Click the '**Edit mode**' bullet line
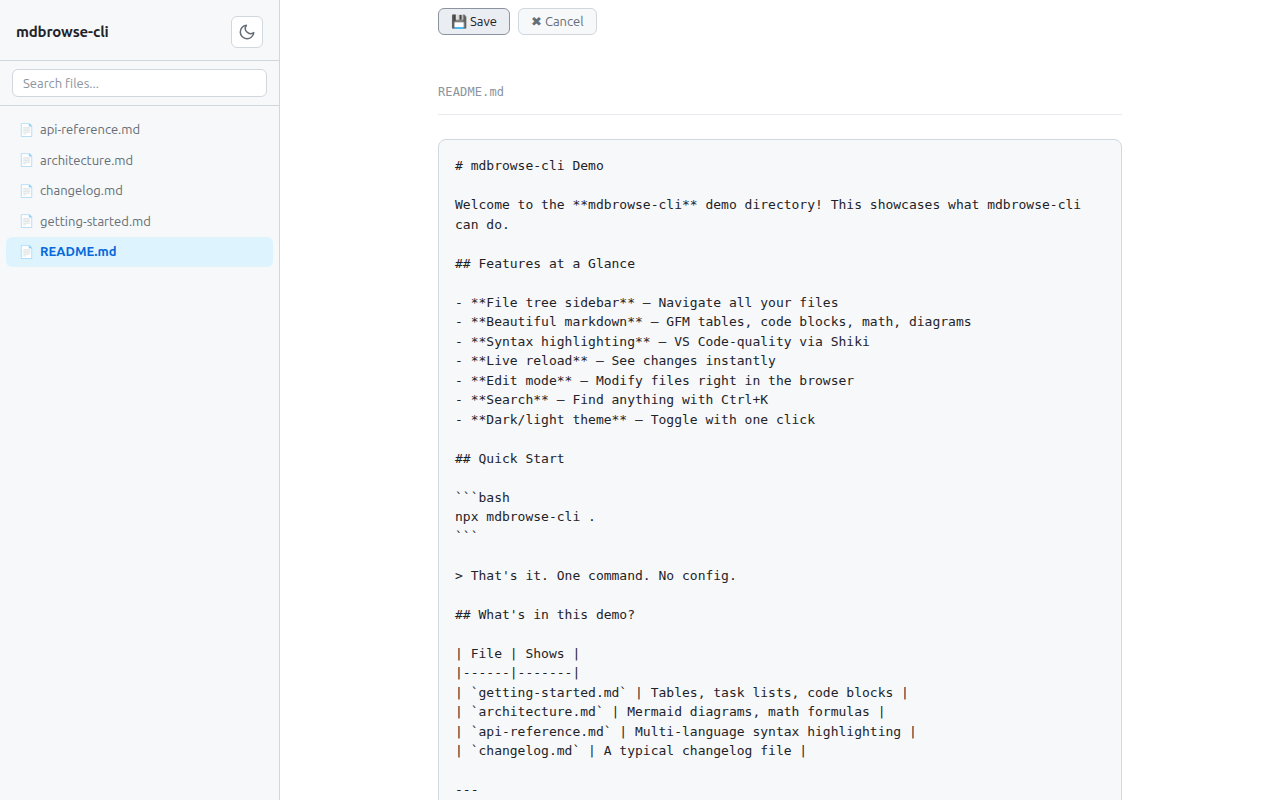Screen dimensions: 1280x800 point(654,381)
